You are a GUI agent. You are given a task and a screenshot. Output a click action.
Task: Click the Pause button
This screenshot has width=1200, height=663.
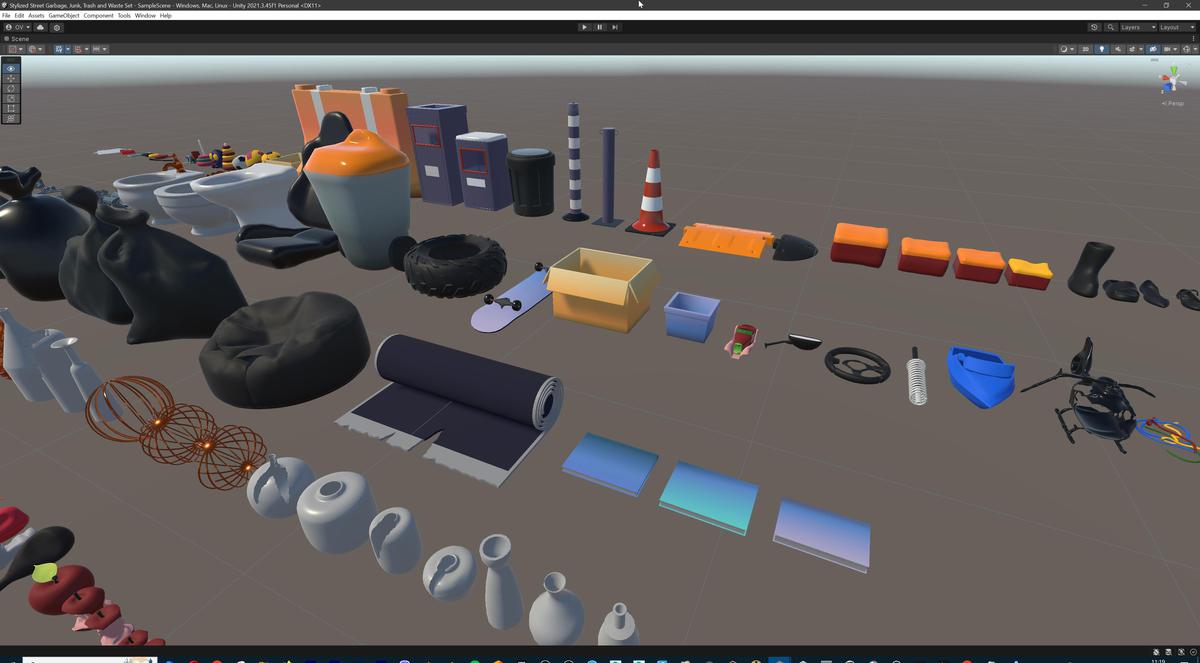[x=599, y=27]
